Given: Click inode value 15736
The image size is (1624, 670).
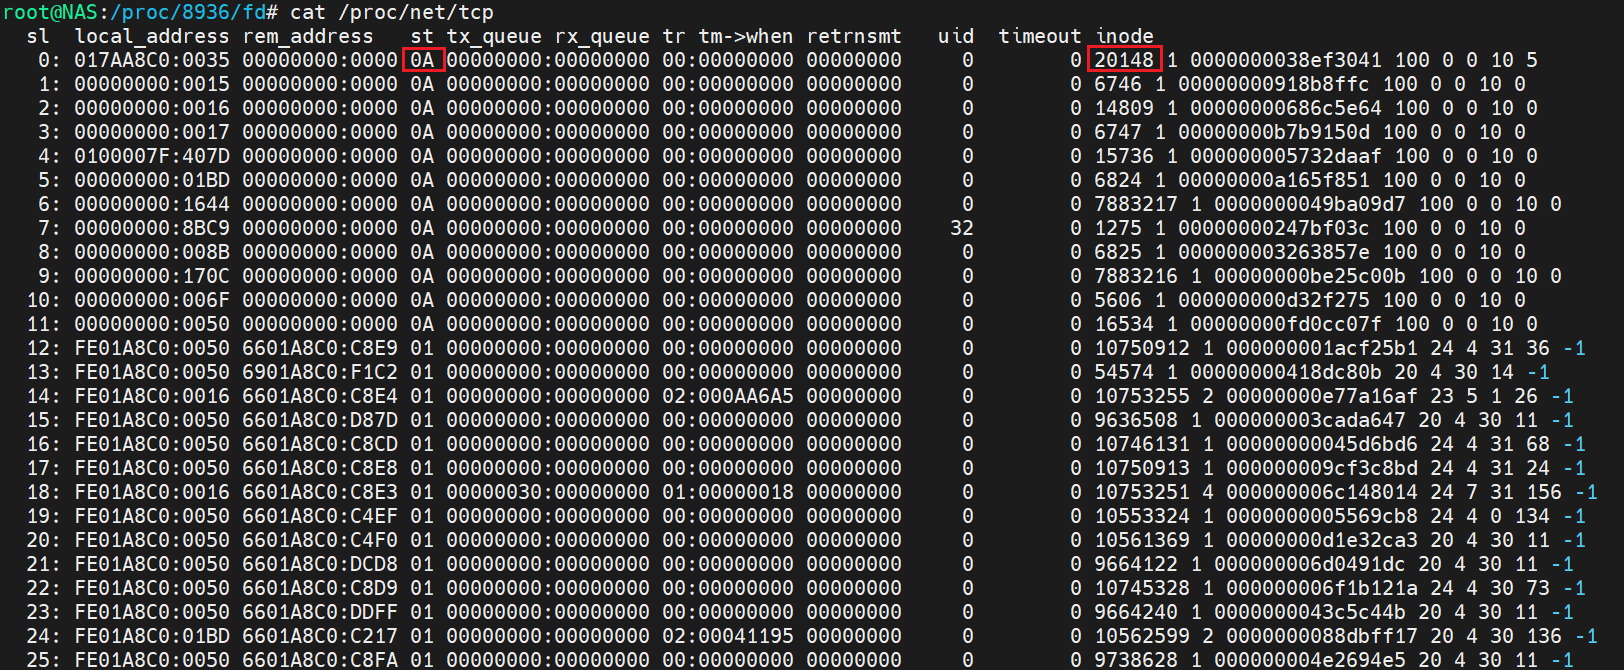Looking at the screenshot, I should tap(1124, 156).
